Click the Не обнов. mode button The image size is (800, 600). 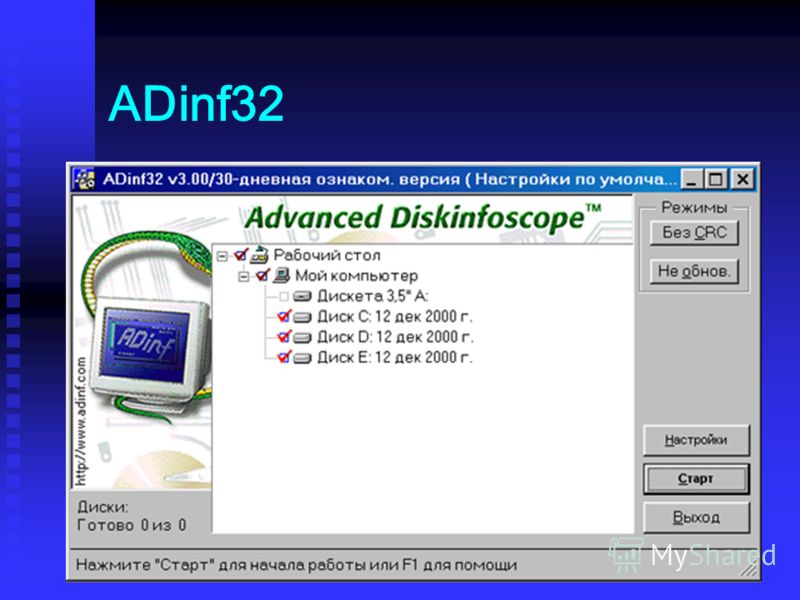tap(694, 271)
